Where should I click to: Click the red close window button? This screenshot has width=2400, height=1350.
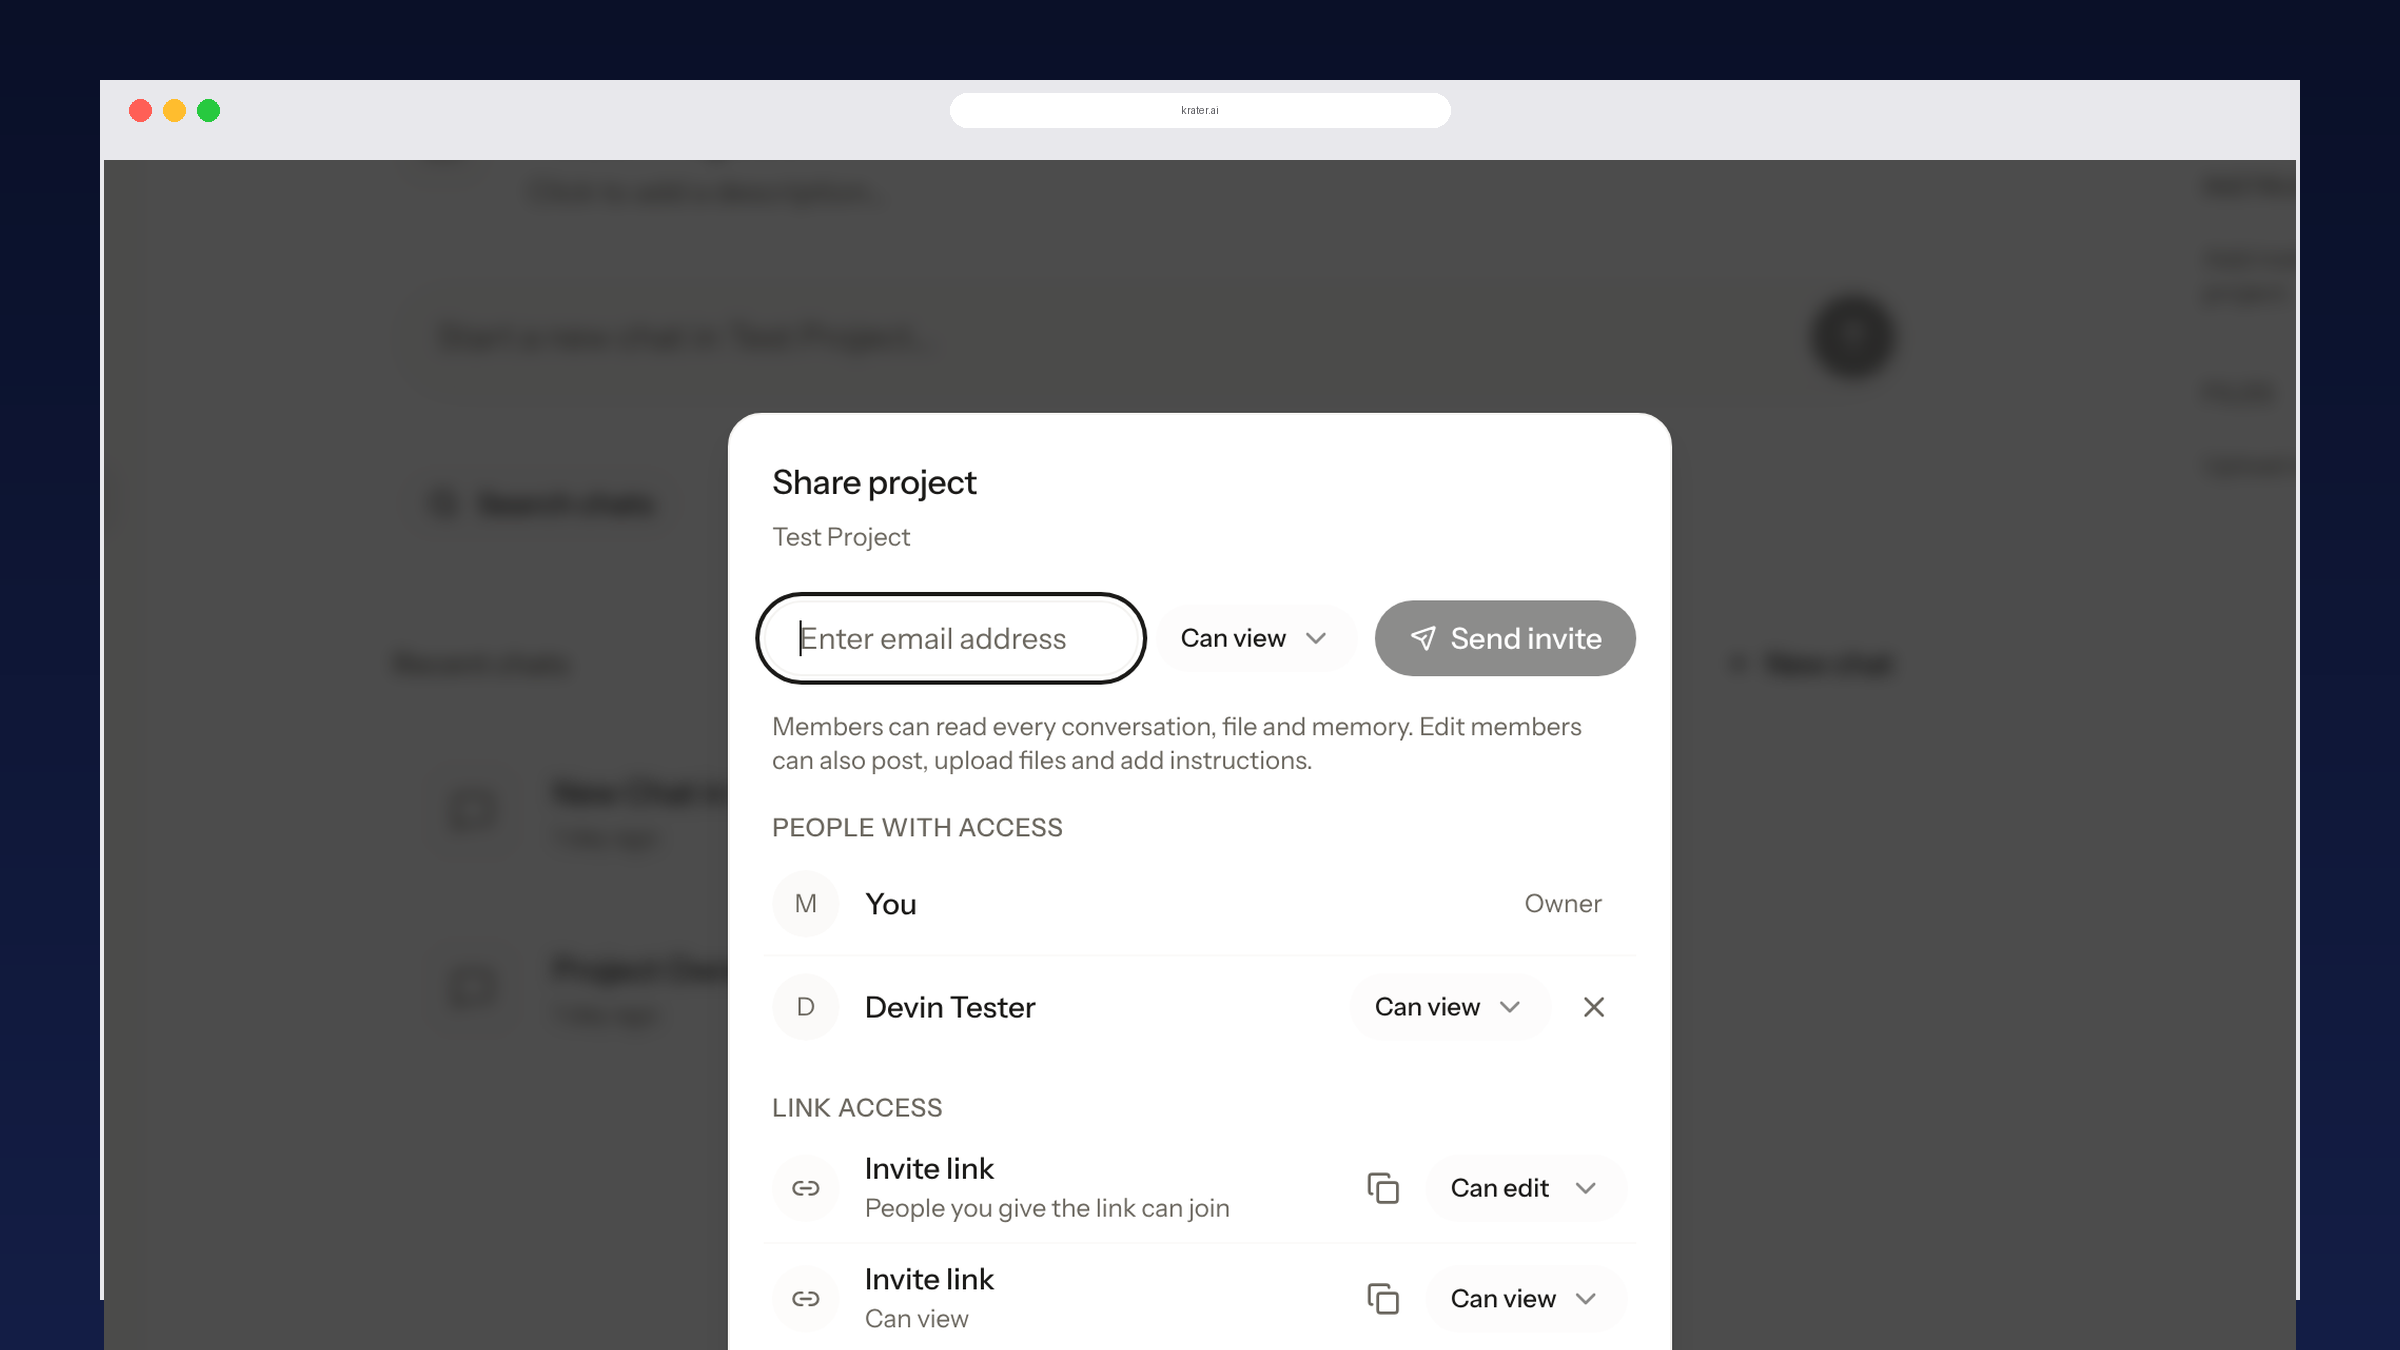[141, 110]
